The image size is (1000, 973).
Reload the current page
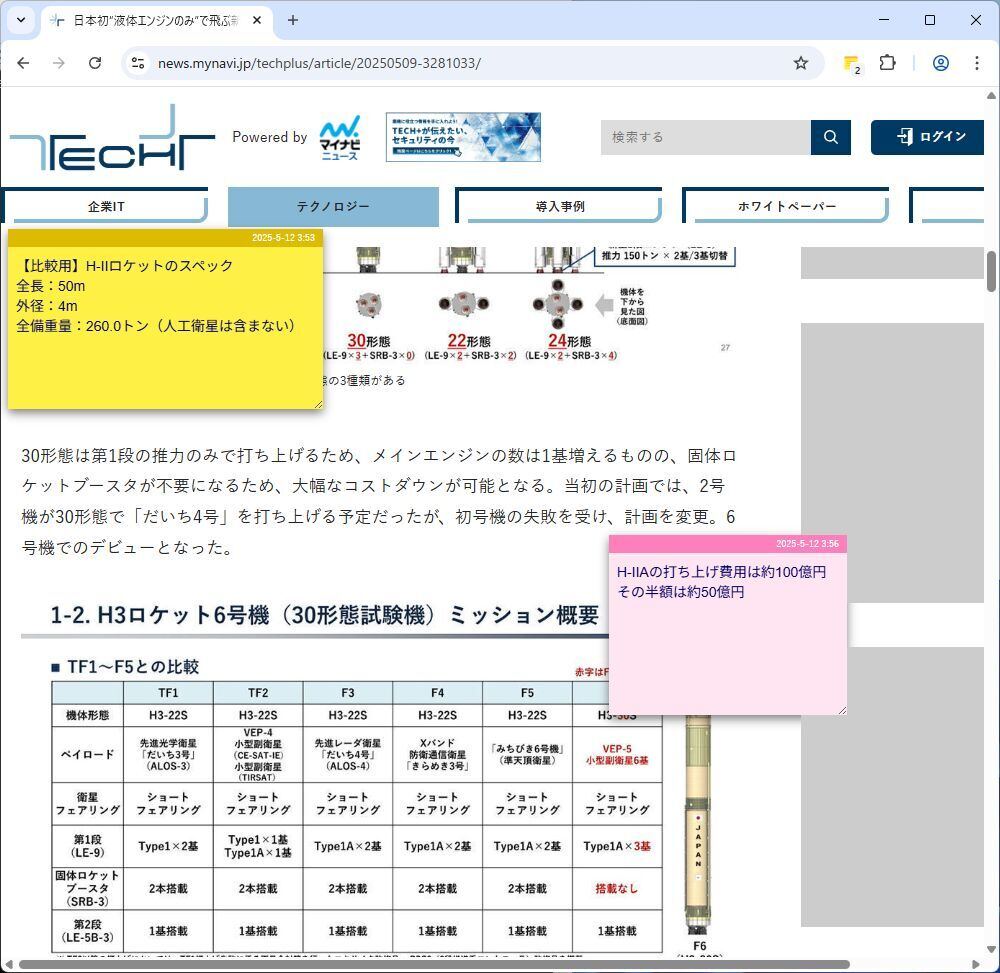click(x=95, y=63)
